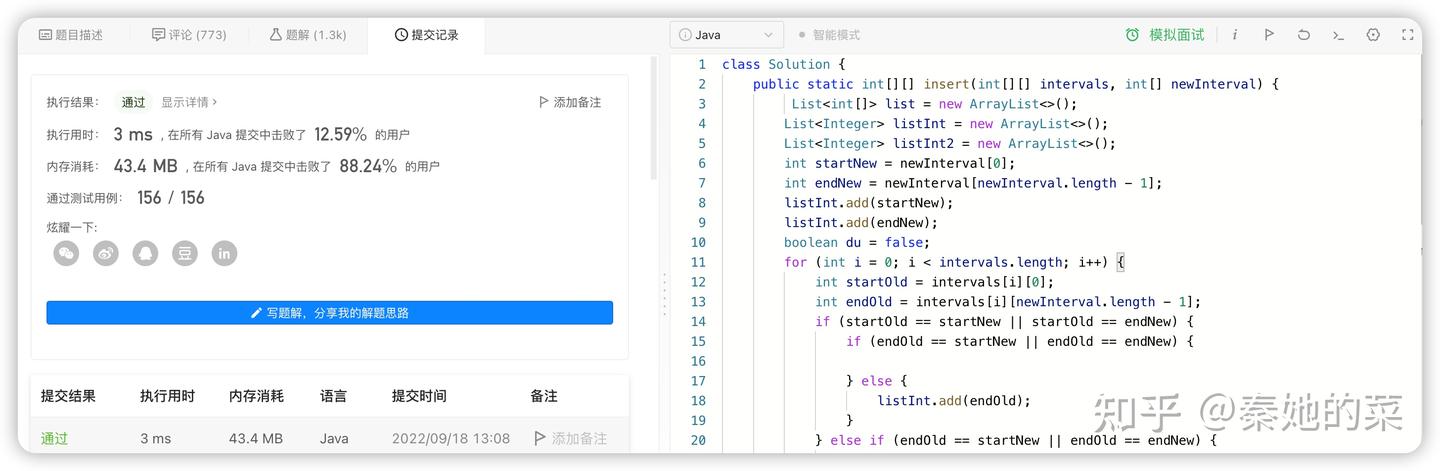Share result via Weibo icon
This screenshot has width=1440, height=471.
pos(106,253)
